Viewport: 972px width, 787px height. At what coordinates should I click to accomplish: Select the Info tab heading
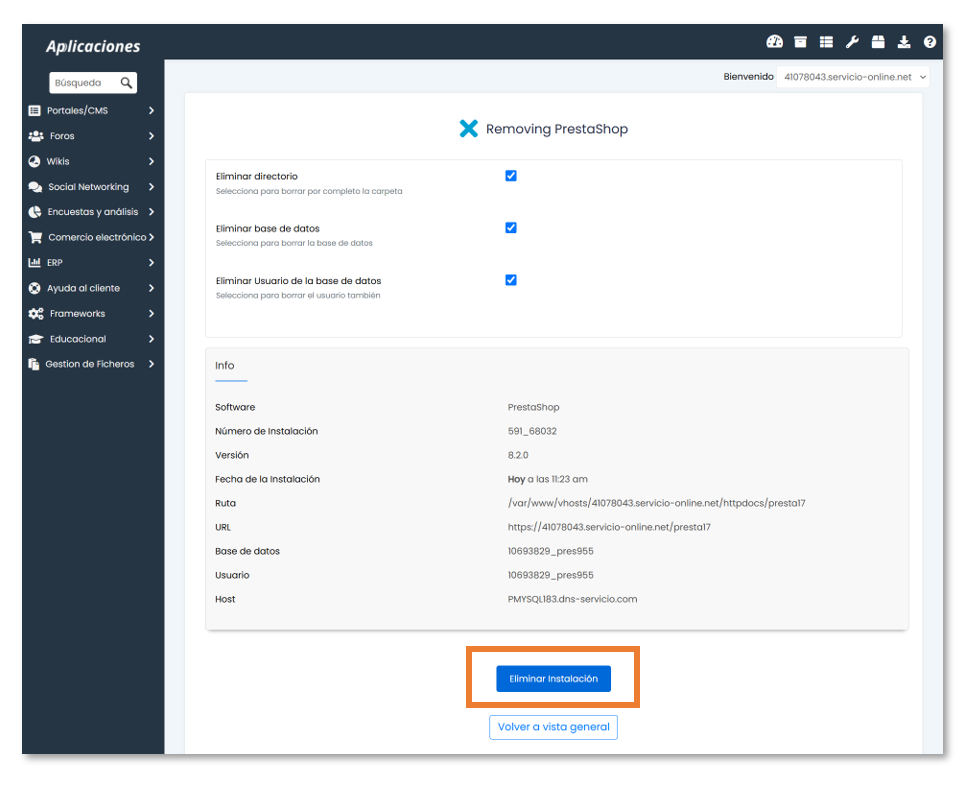pos(224,366)
